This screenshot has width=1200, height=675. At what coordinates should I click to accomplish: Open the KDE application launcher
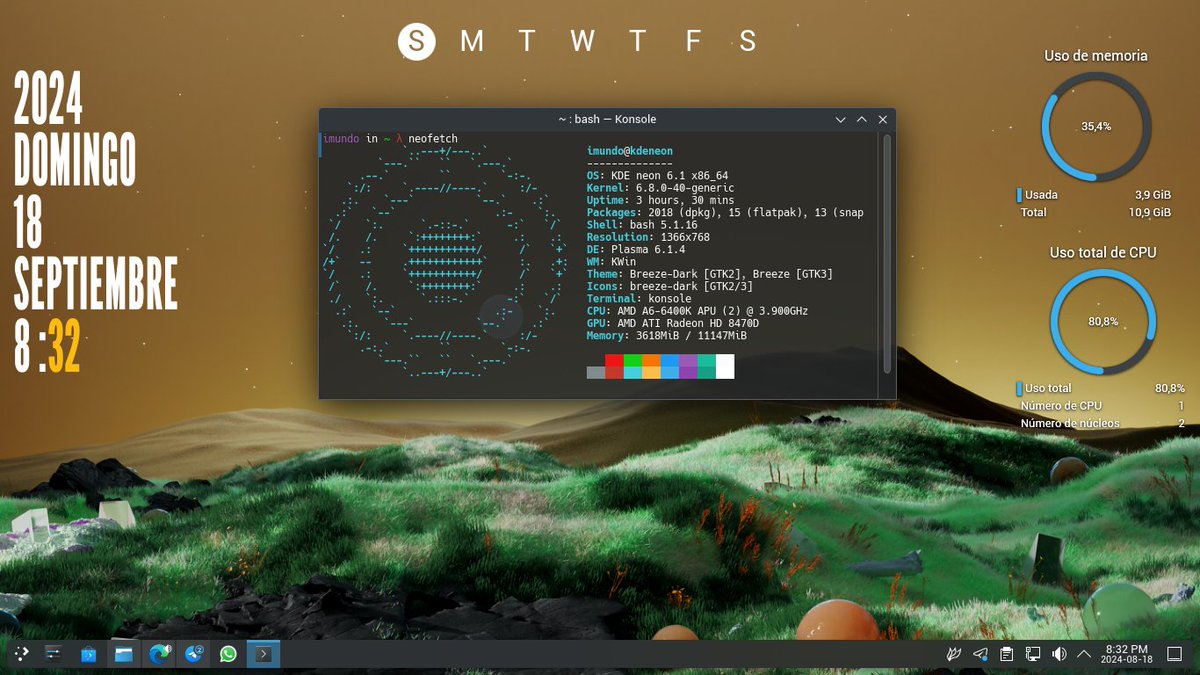click(20, 654)
